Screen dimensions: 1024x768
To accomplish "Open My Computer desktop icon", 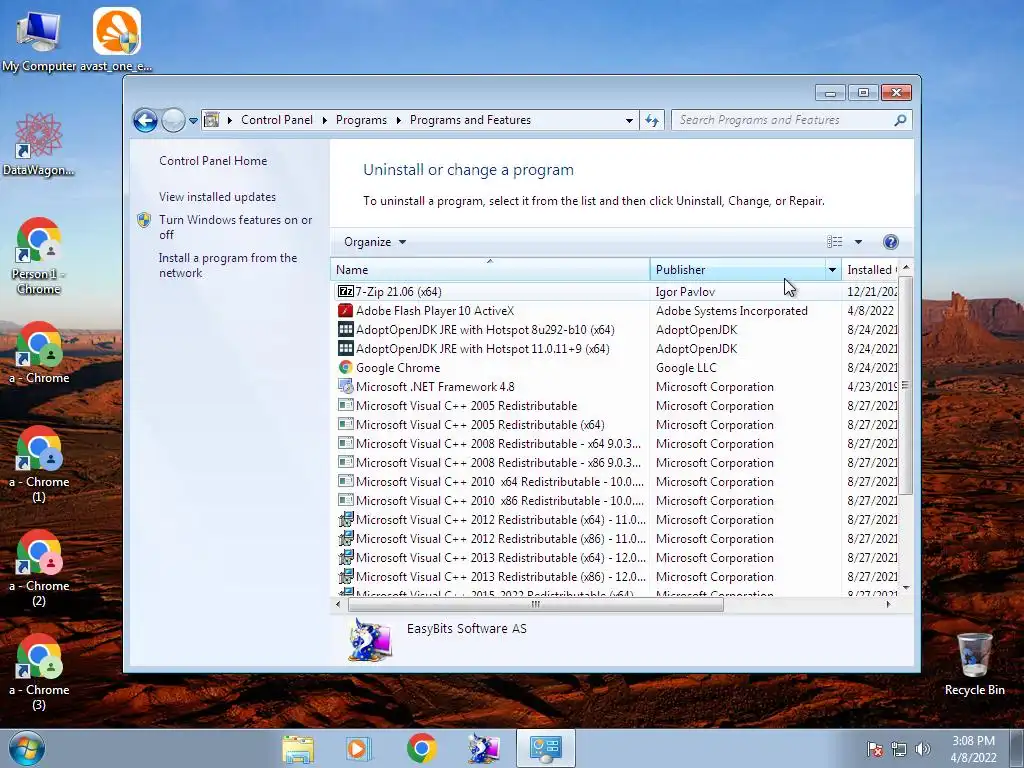I will click(x=38, y=39).
